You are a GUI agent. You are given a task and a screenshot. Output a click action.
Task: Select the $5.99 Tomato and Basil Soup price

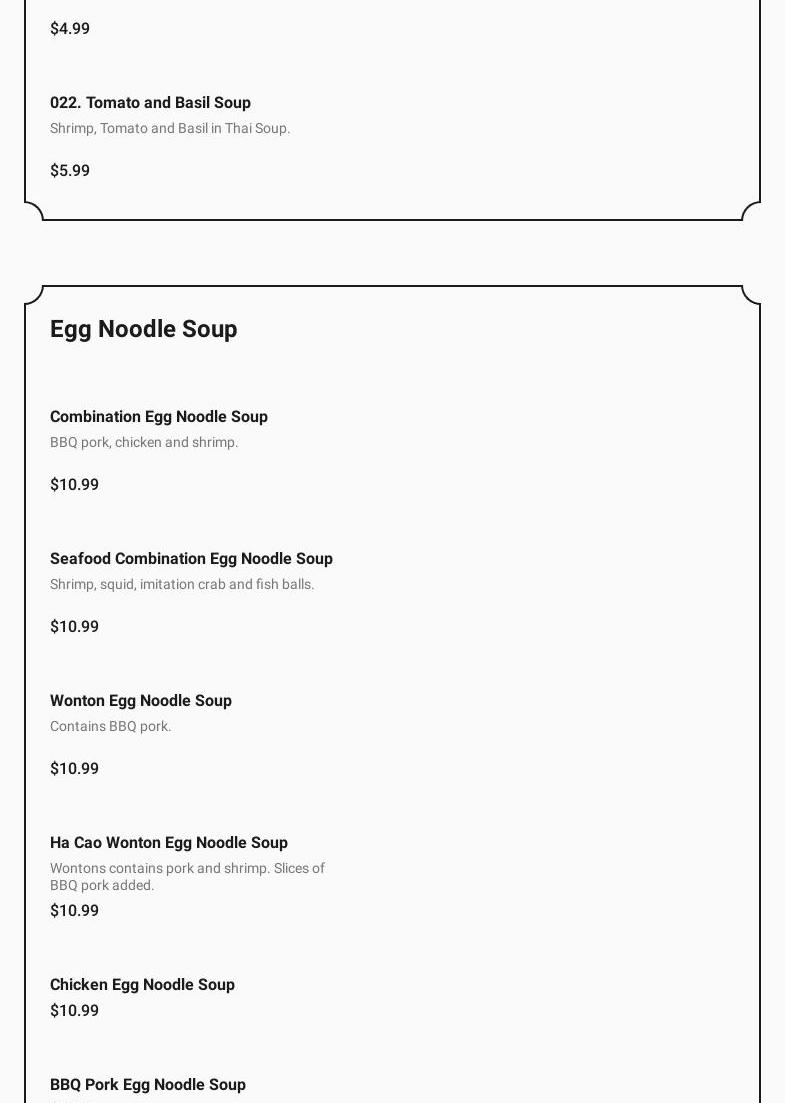tap(70, 170)
